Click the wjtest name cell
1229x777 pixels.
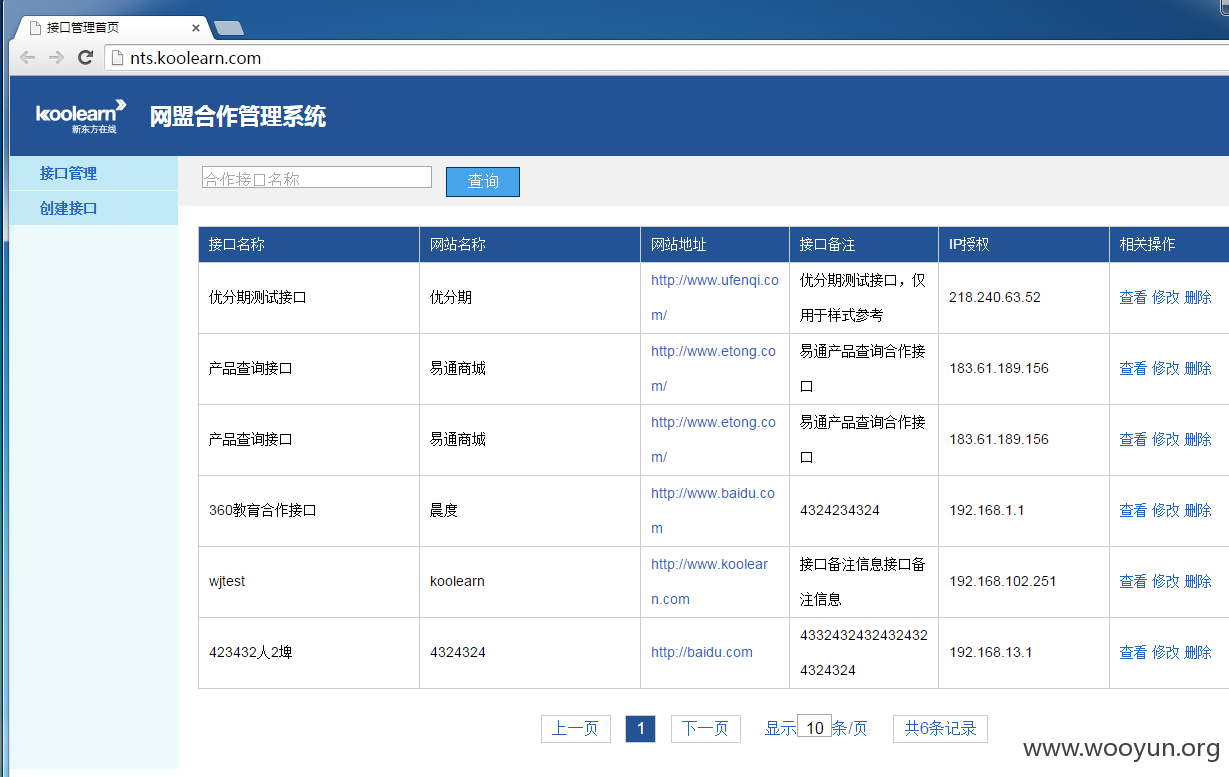tap(309, 581)
